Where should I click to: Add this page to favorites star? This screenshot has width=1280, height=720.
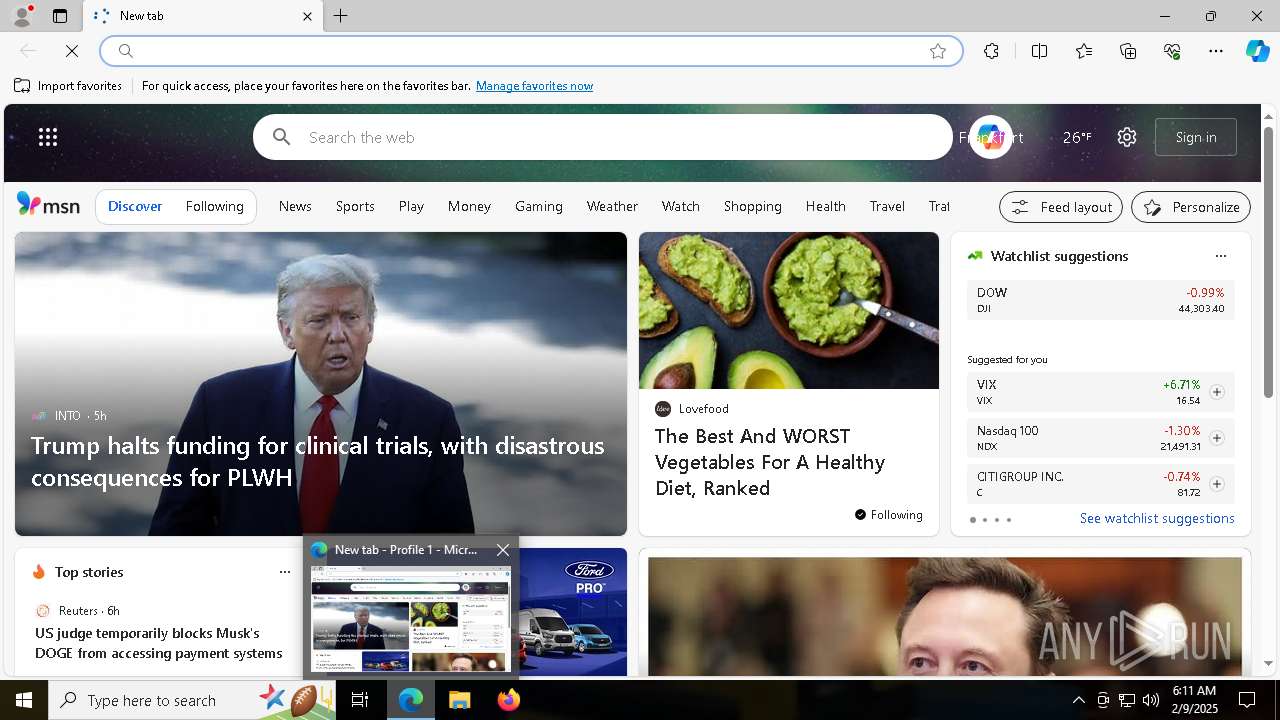[938, 51]
